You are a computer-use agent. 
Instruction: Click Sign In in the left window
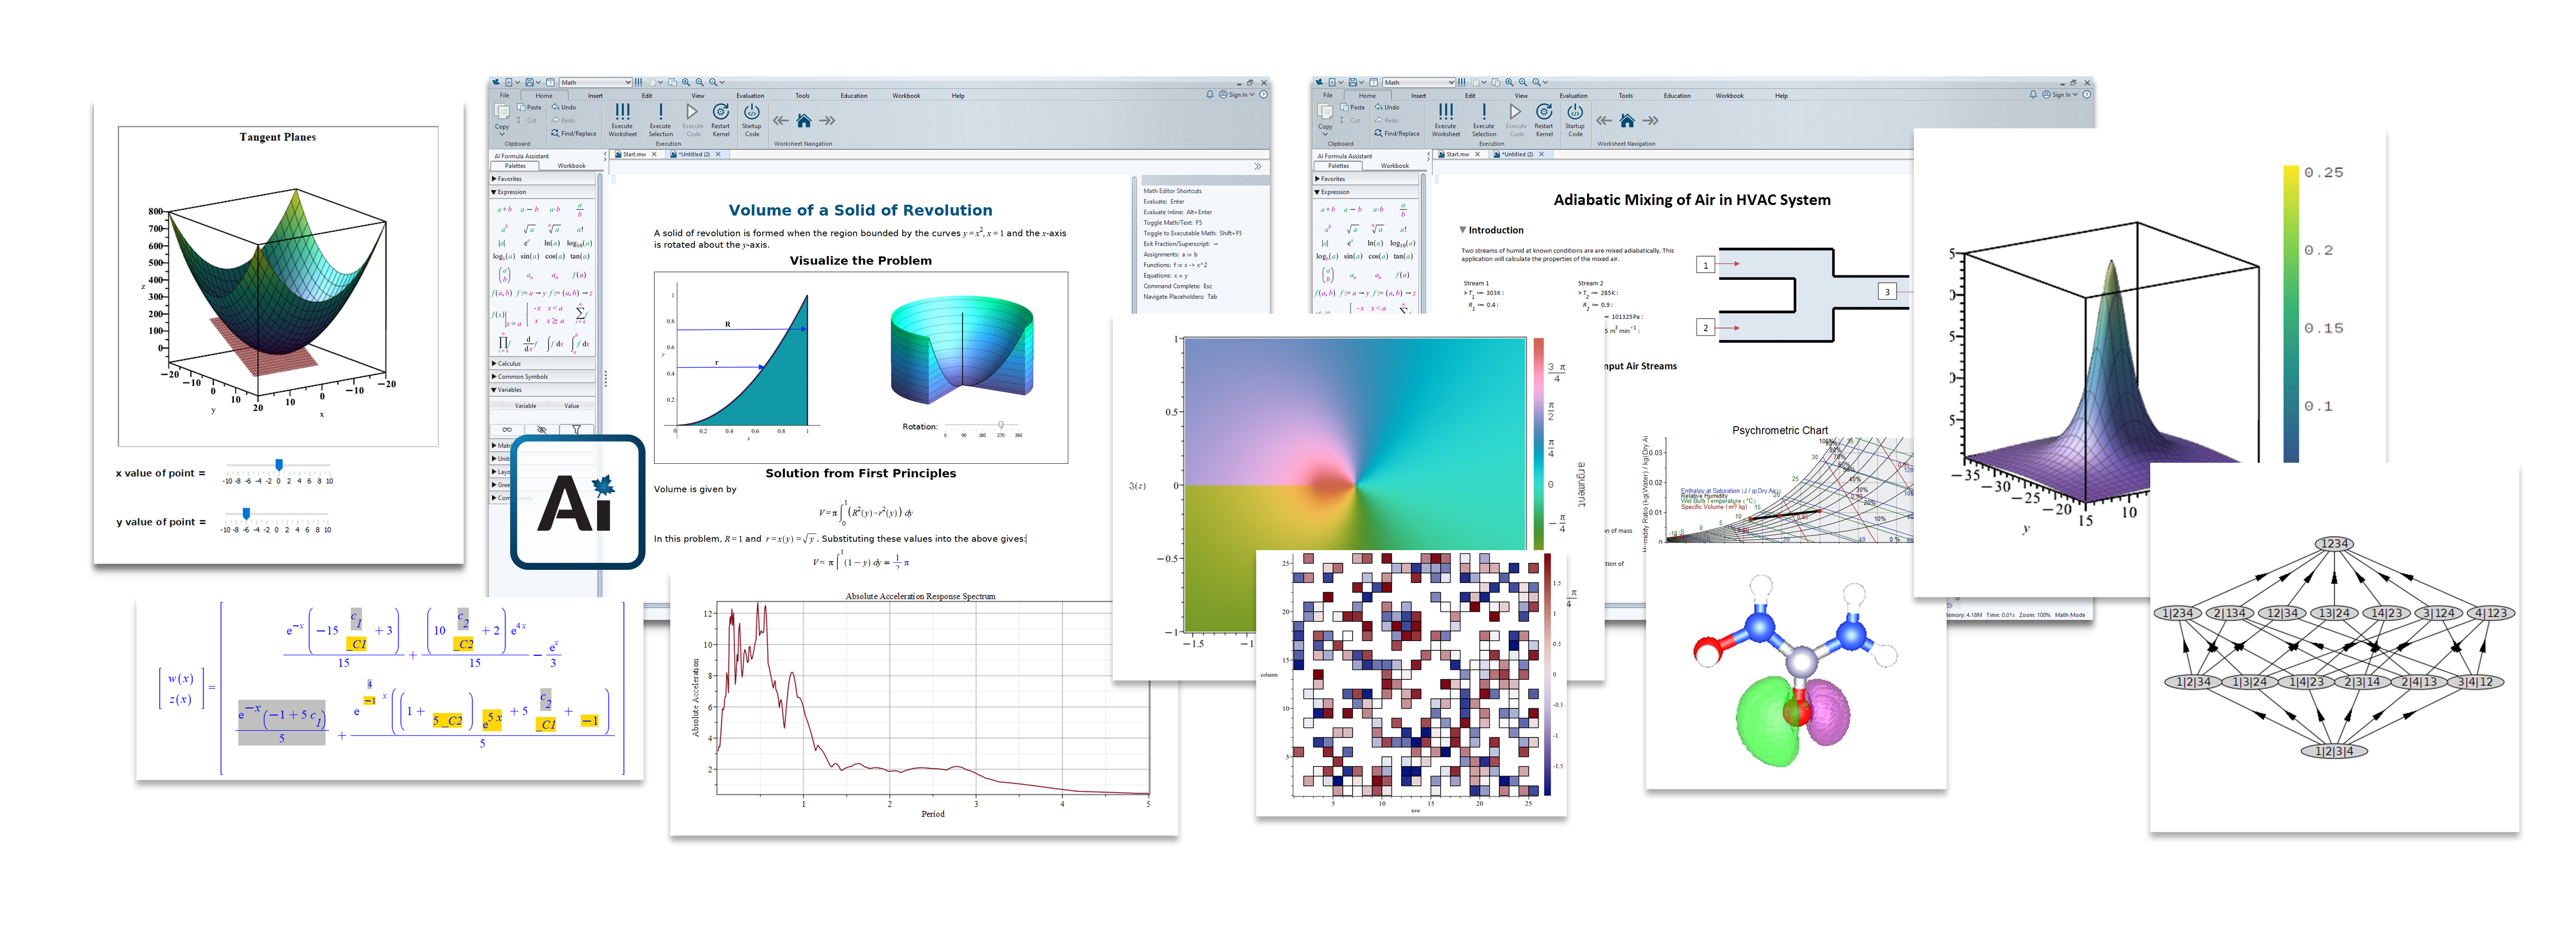[x=1238, y=95]
